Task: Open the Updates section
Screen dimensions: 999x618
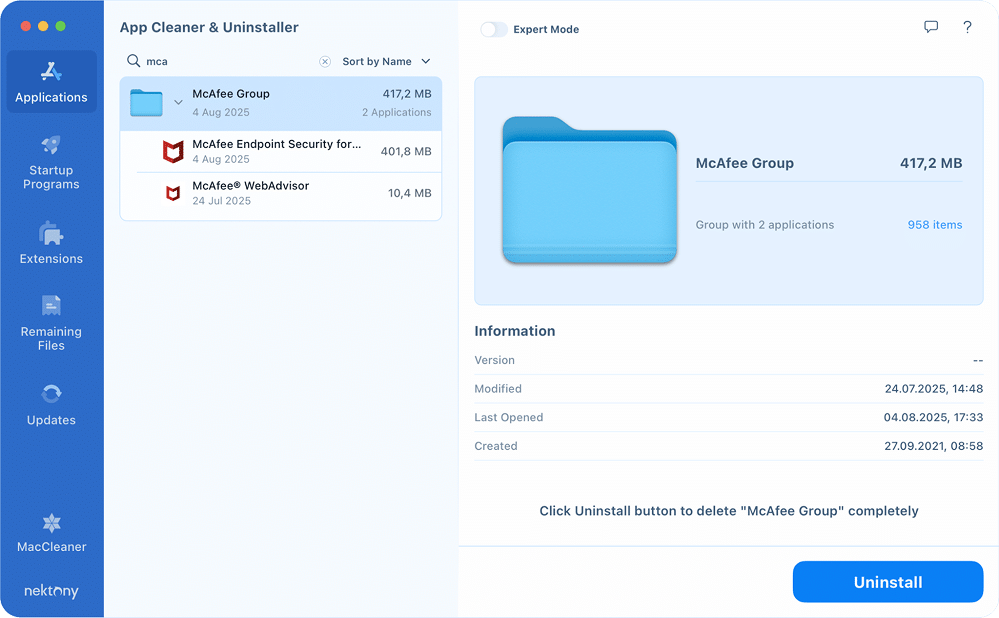Action: click(51, 405)
